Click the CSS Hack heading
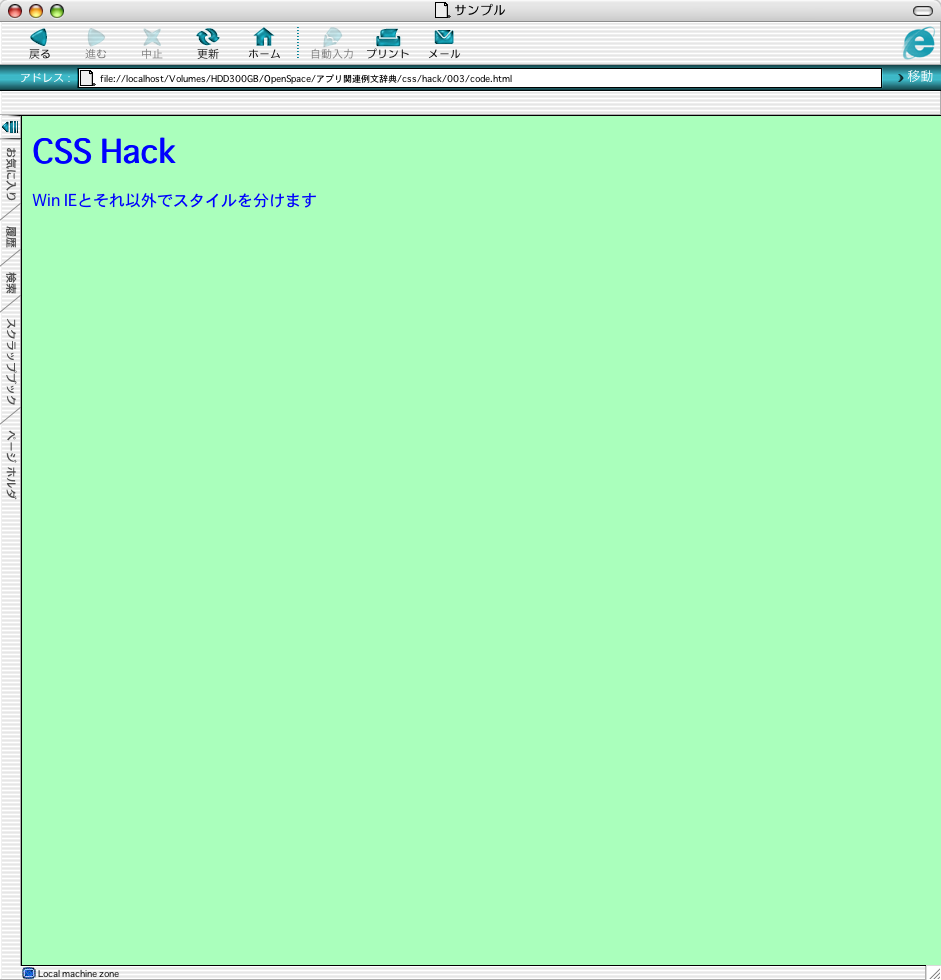This screenshot has height=980, width=941. coord(104,151)
